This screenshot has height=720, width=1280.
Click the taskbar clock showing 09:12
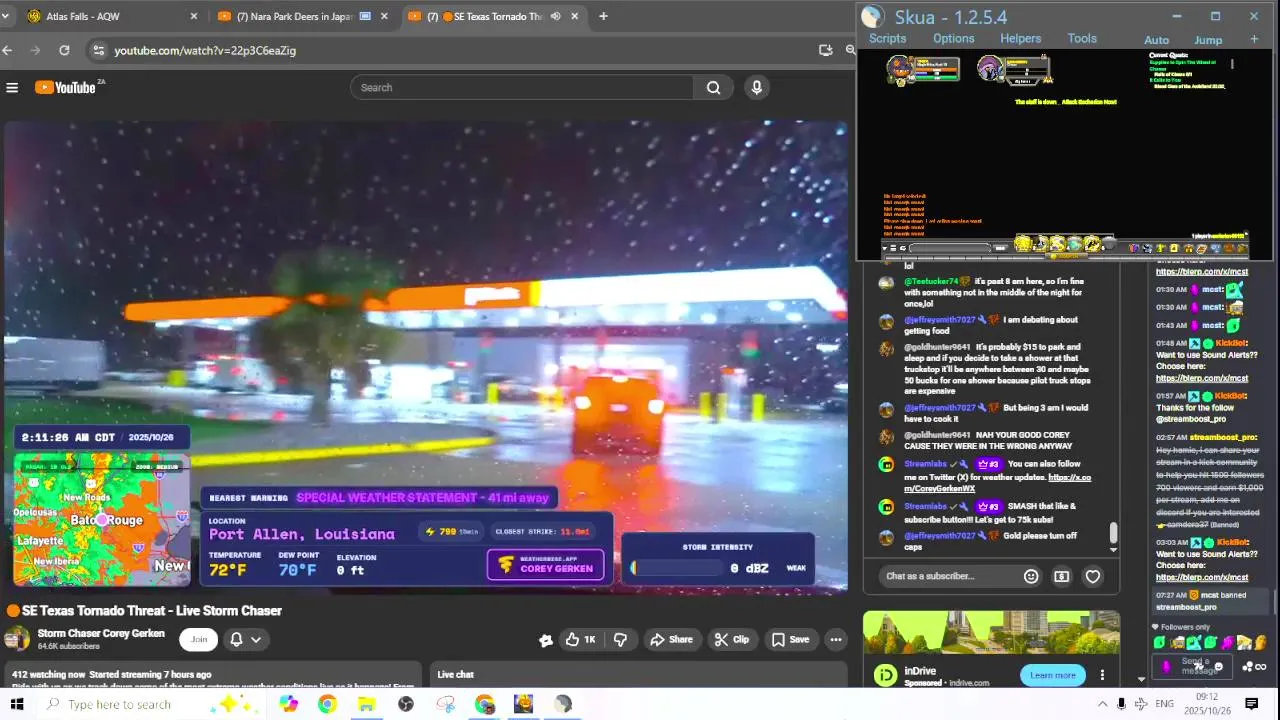tap(1207, 704)
